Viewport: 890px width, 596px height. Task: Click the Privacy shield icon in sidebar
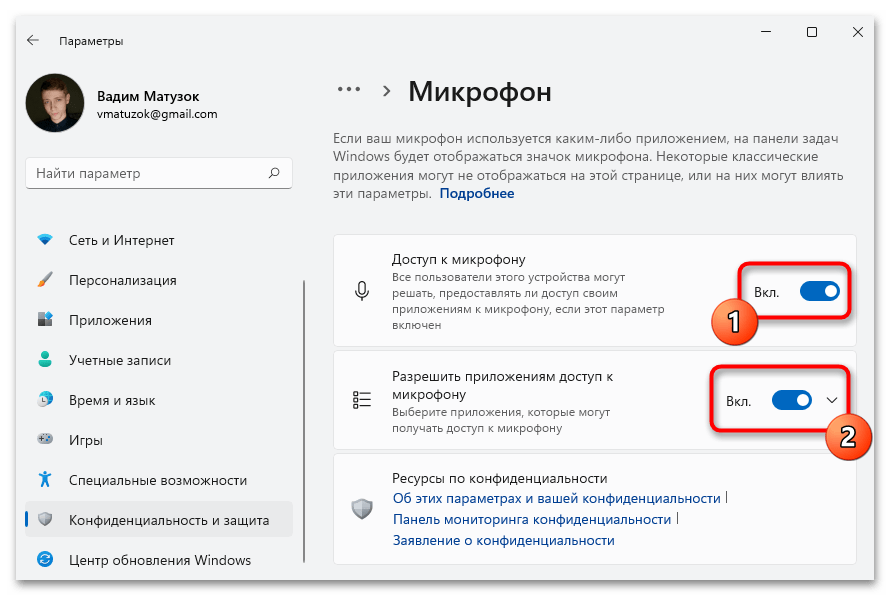(45, 519)
